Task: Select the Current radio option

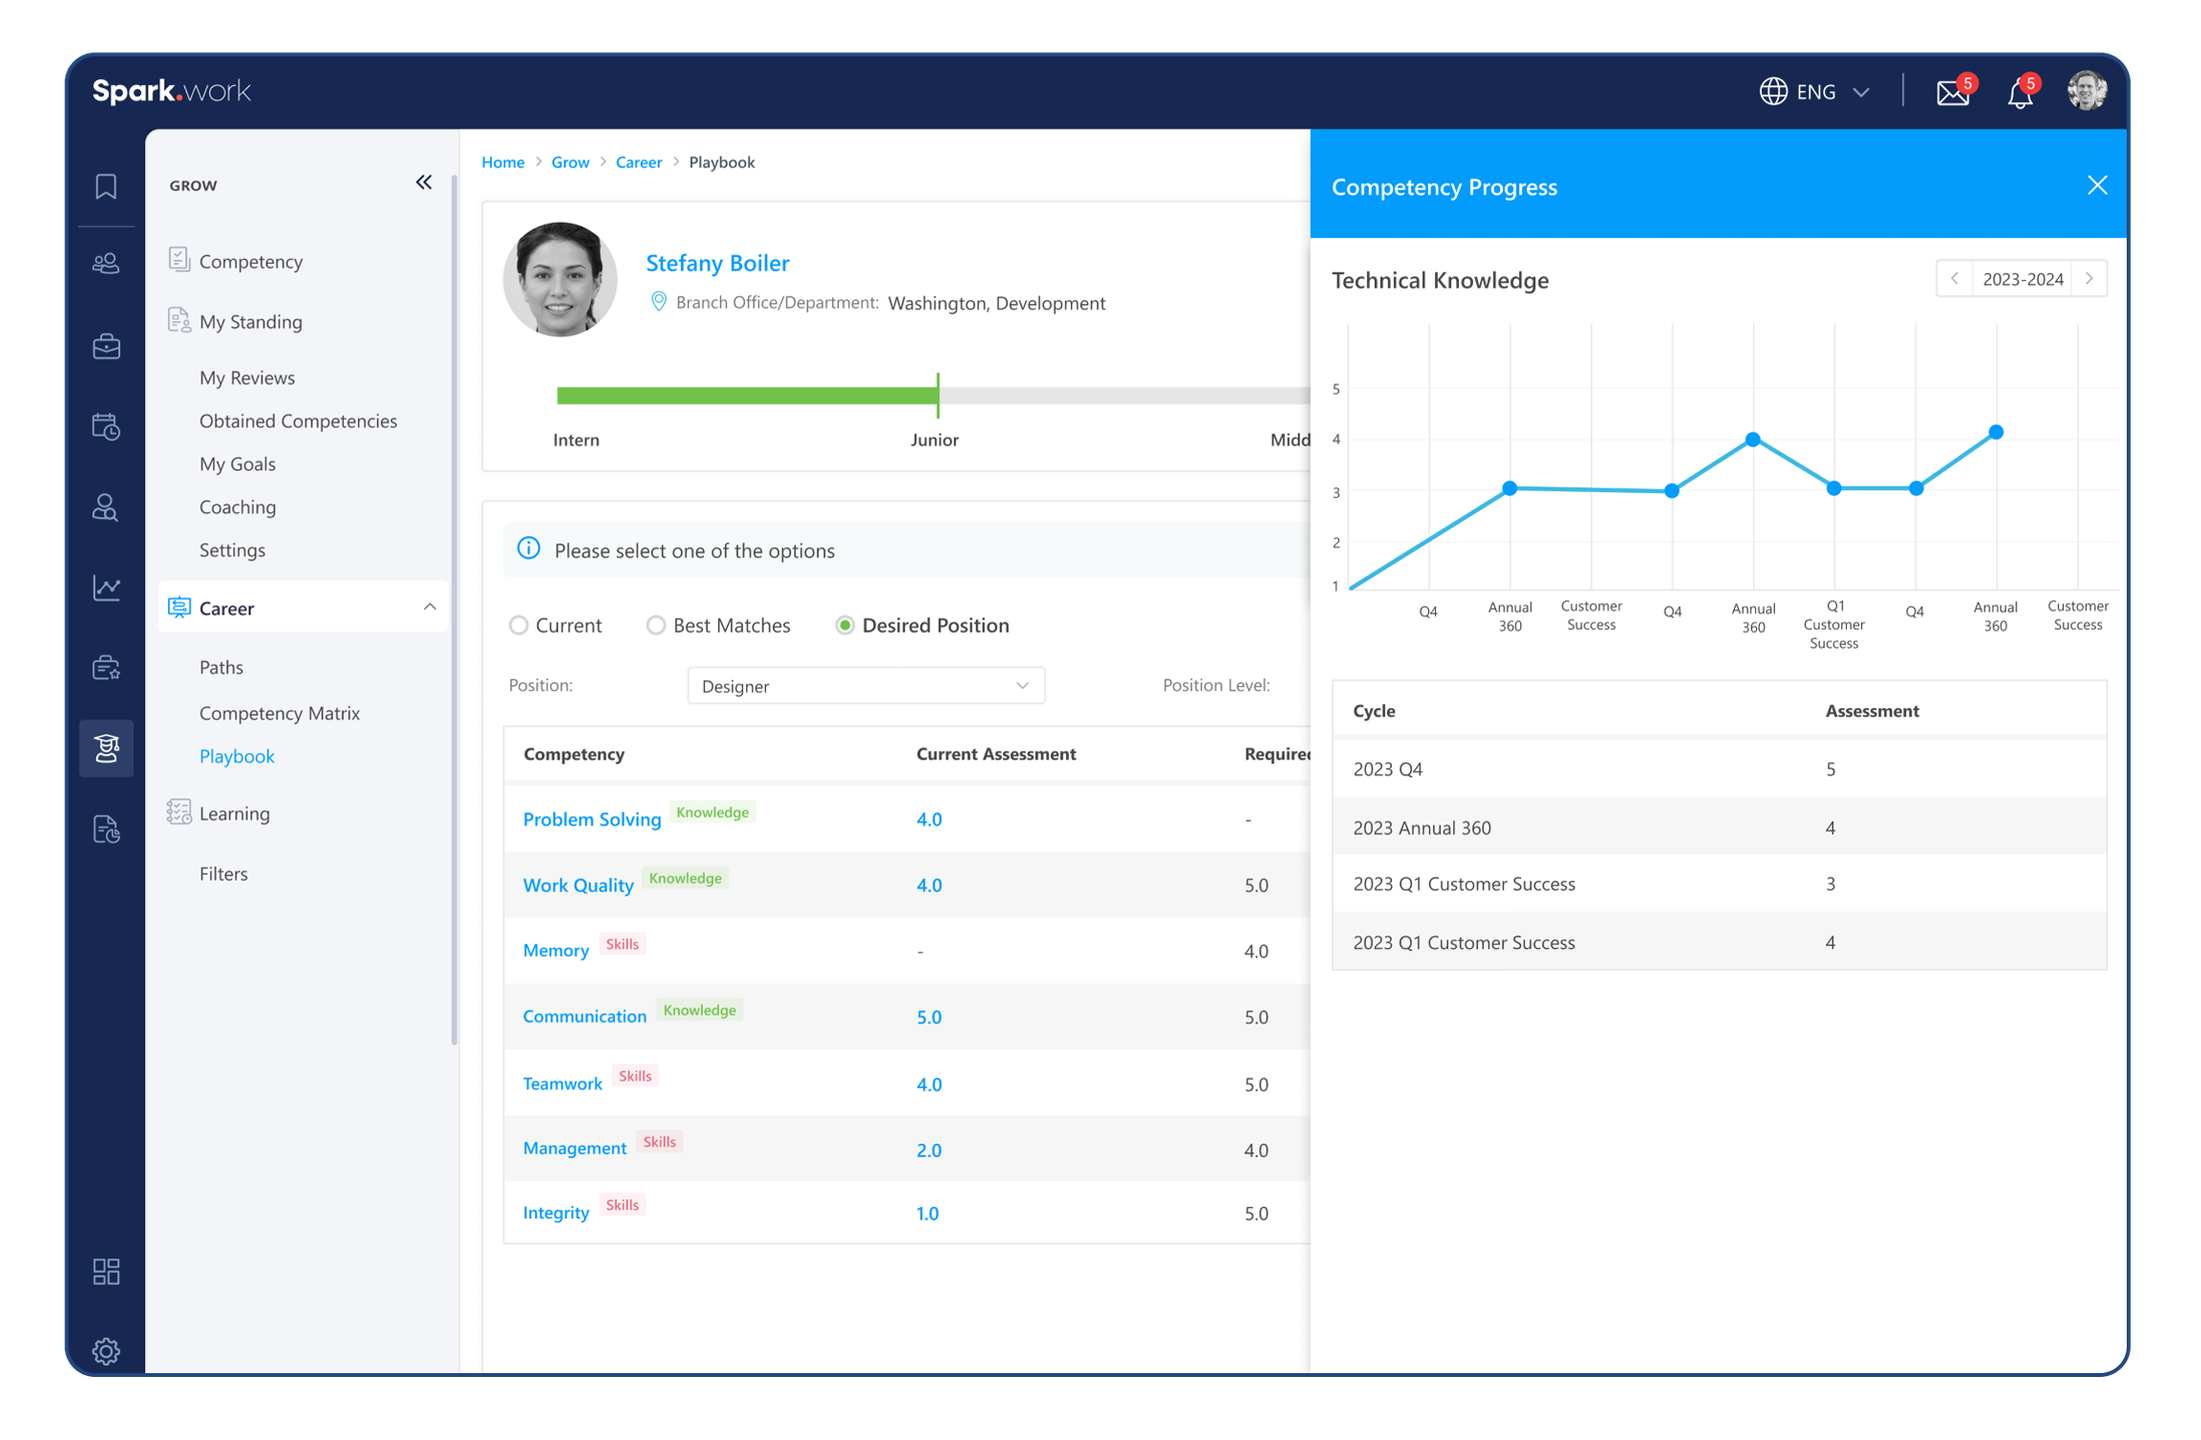Action: (x=518, y=625)
